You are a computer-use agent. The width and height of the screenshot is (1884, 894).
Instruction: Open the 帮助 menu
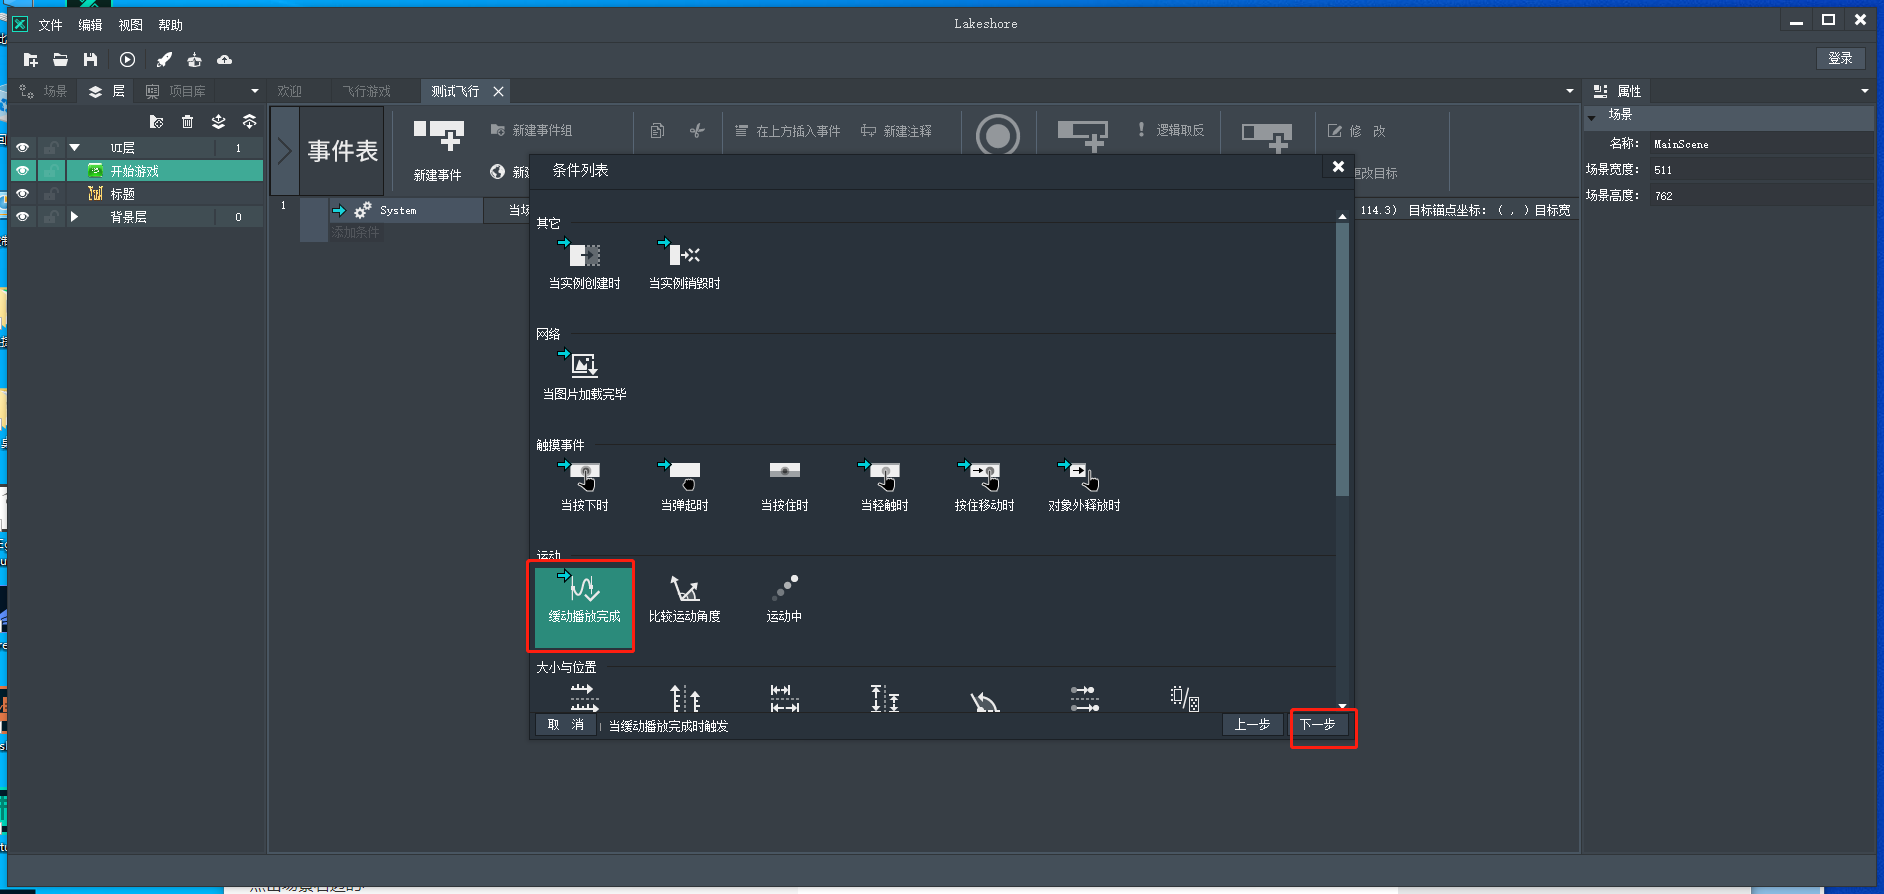pos(171,25)
